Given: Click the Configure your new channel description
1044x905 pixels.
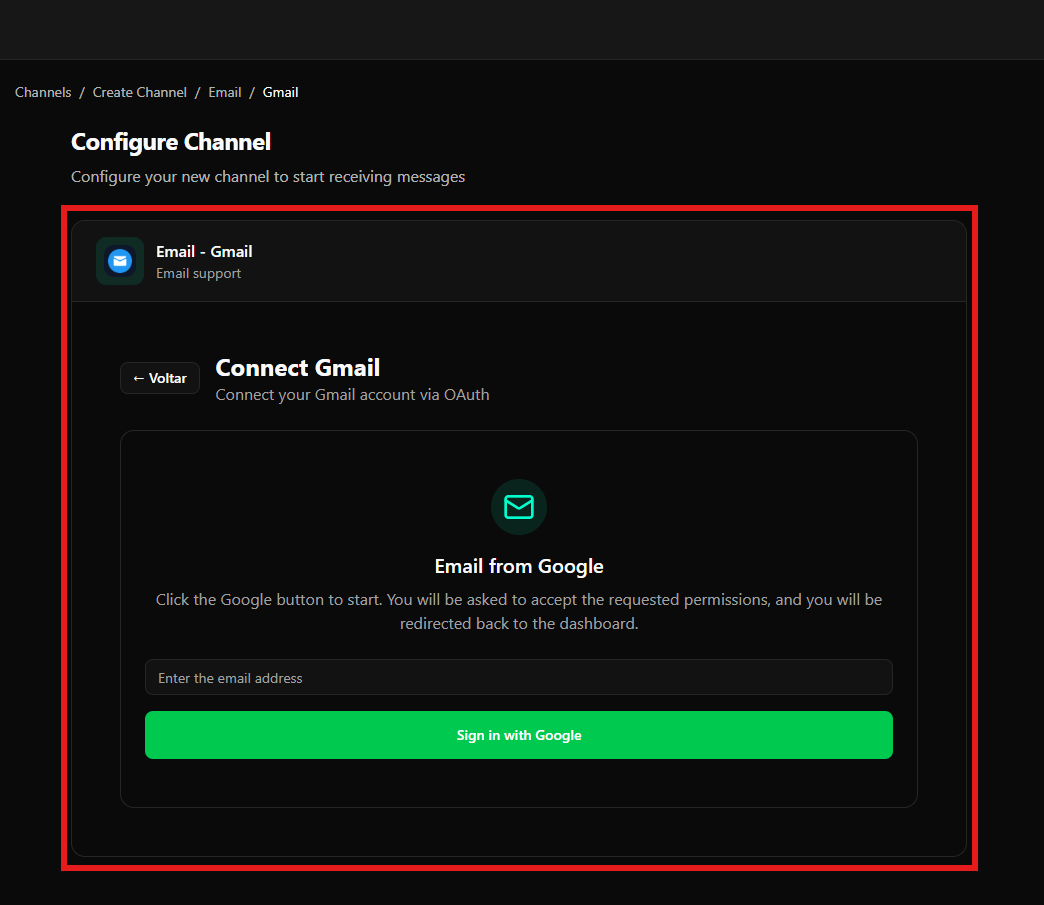Looking at the screenshot, I should [x=268, y=177].
